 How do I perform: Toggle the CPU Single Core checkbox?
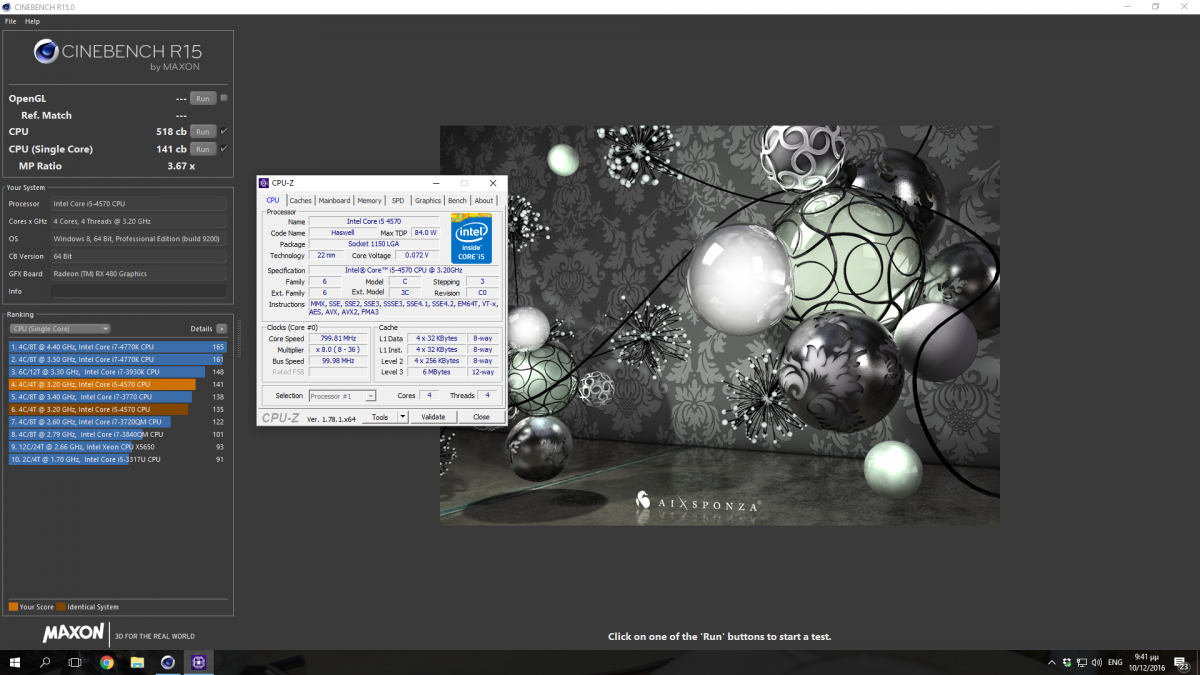tap(224, 148)
